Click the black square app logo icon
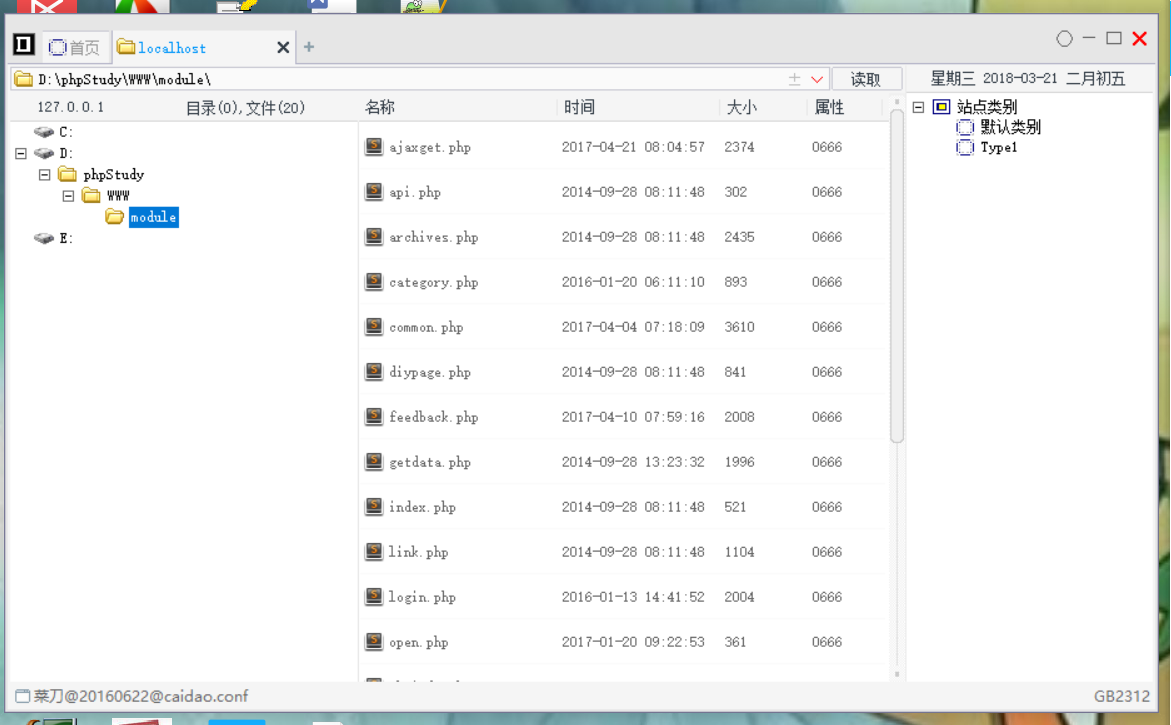Screen dimensions: 1171x725 [x=24, y=45]
